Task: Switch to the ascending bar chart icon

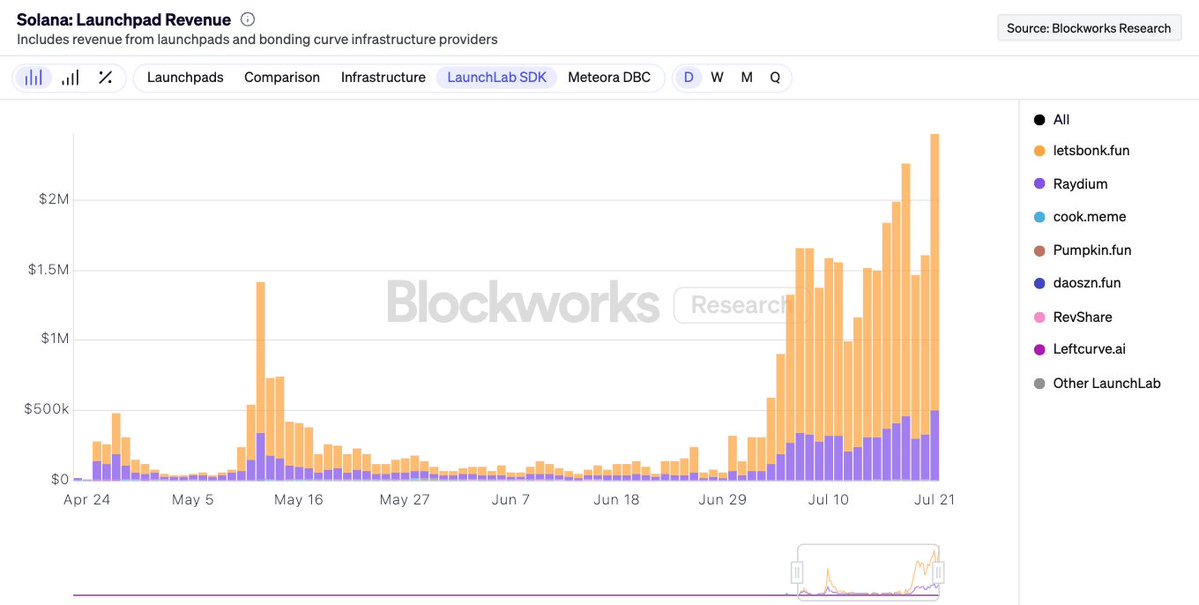Action: 70,77
